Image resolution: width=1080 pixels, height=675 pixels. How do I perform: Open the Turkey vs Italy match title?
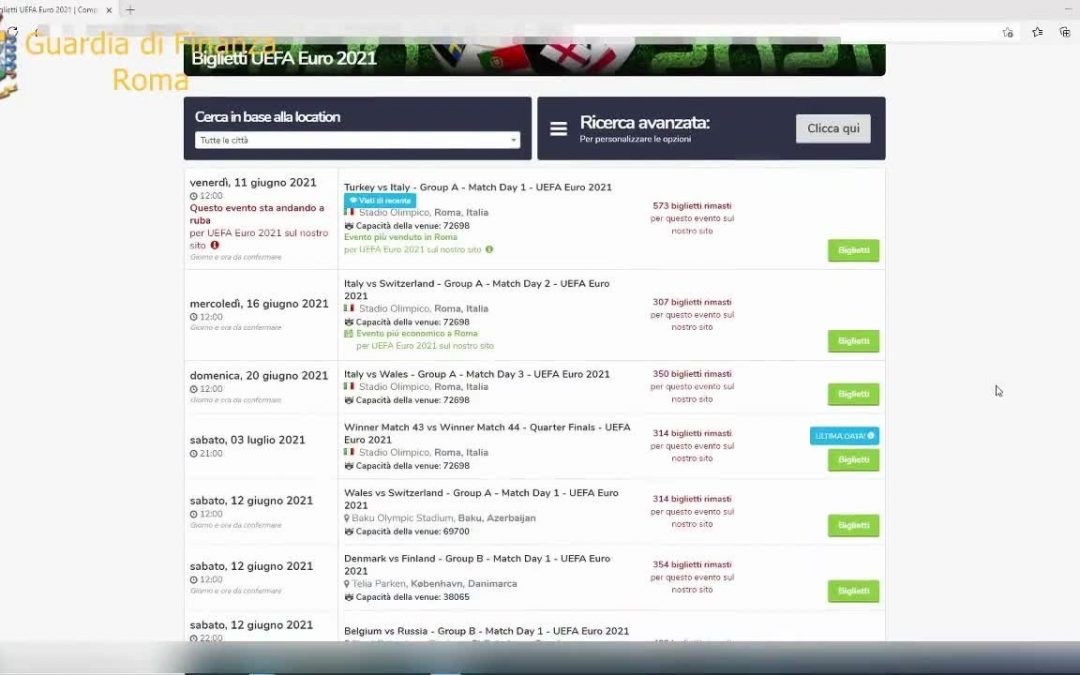478,187
